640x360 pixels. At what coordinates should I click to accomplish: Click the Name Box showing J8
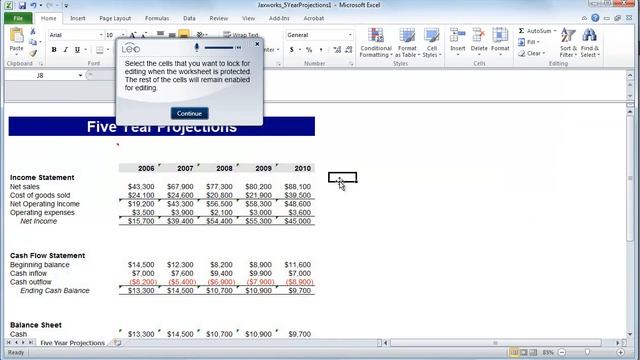click(40, 76)
